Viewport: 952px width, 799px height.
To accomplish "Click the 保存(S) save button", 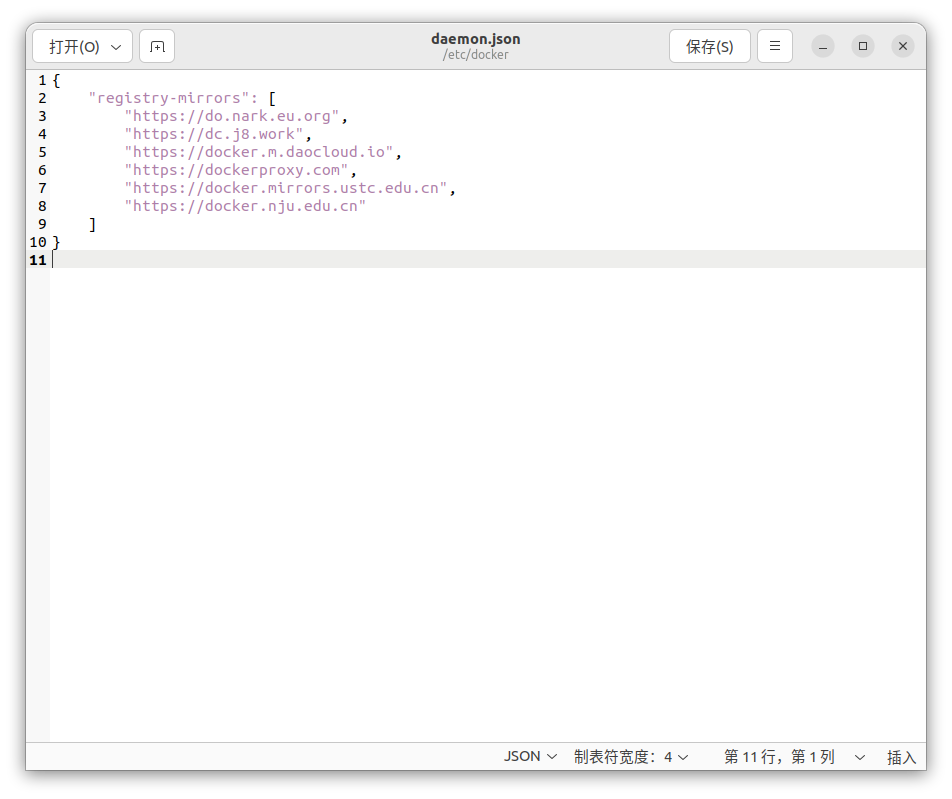I will (709, 47).
